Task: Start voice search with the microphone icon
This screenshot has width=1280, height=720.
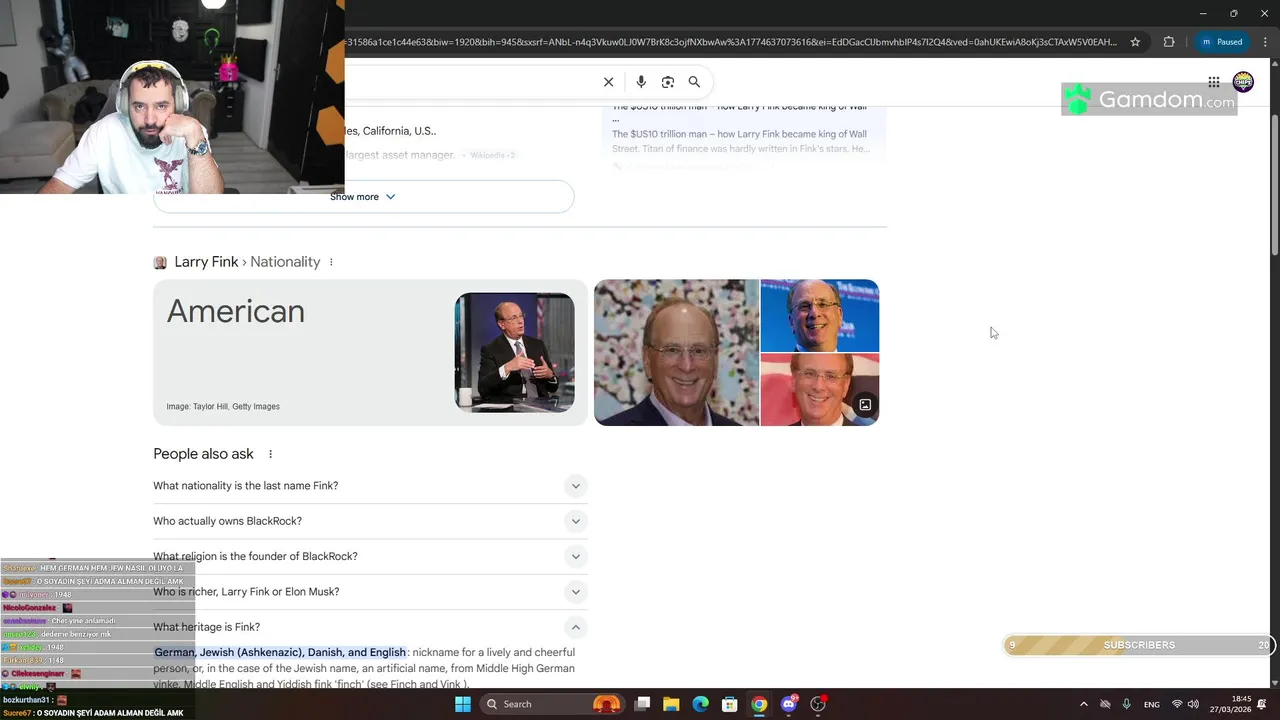Action: point(641,82)
